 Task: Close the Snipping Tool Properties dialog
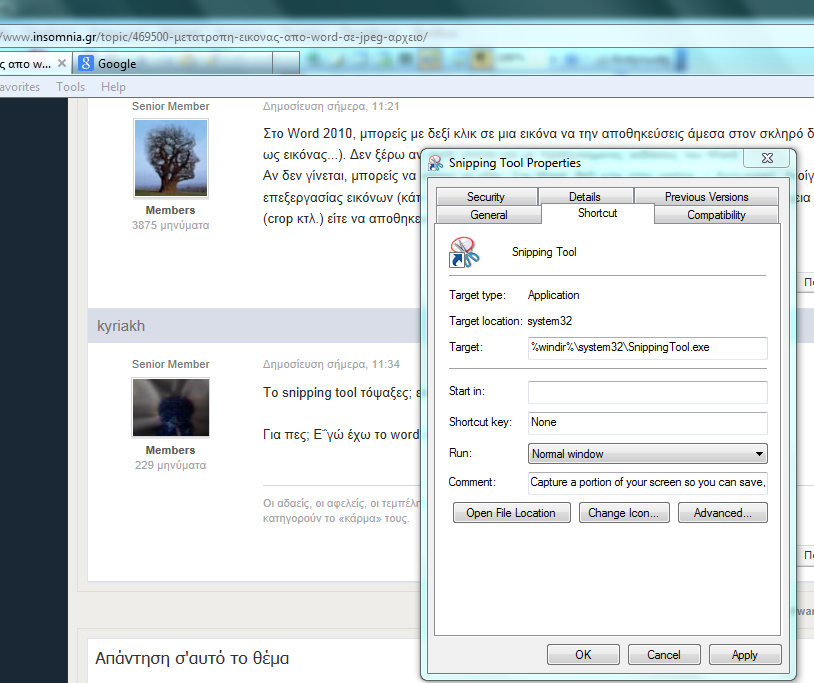tap(767, 158)
